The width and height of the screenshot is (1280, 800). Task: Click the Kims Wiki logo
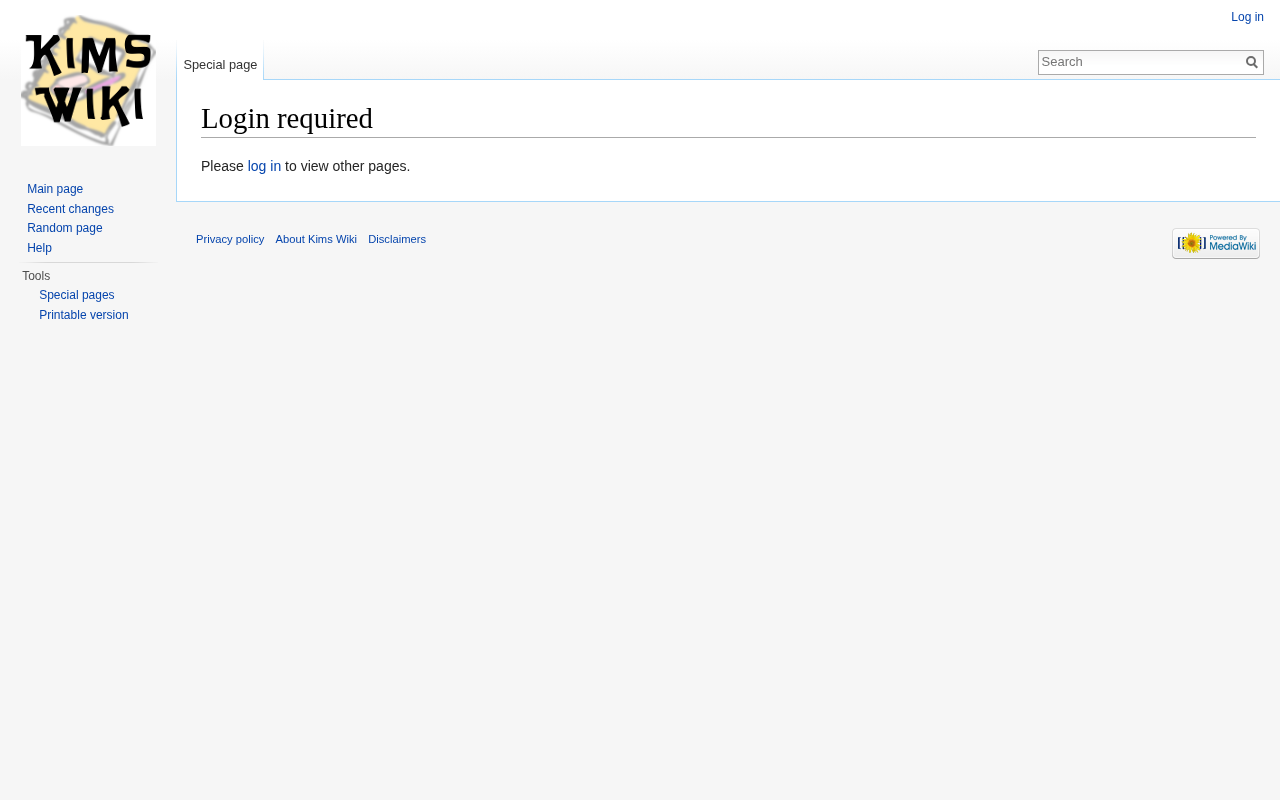(88, 80)
